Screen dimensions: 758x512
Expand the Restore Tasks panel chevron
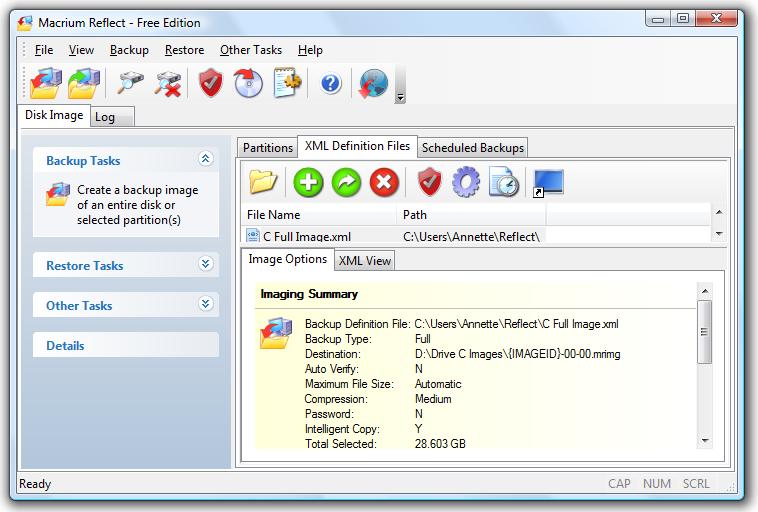coord(205,263)
